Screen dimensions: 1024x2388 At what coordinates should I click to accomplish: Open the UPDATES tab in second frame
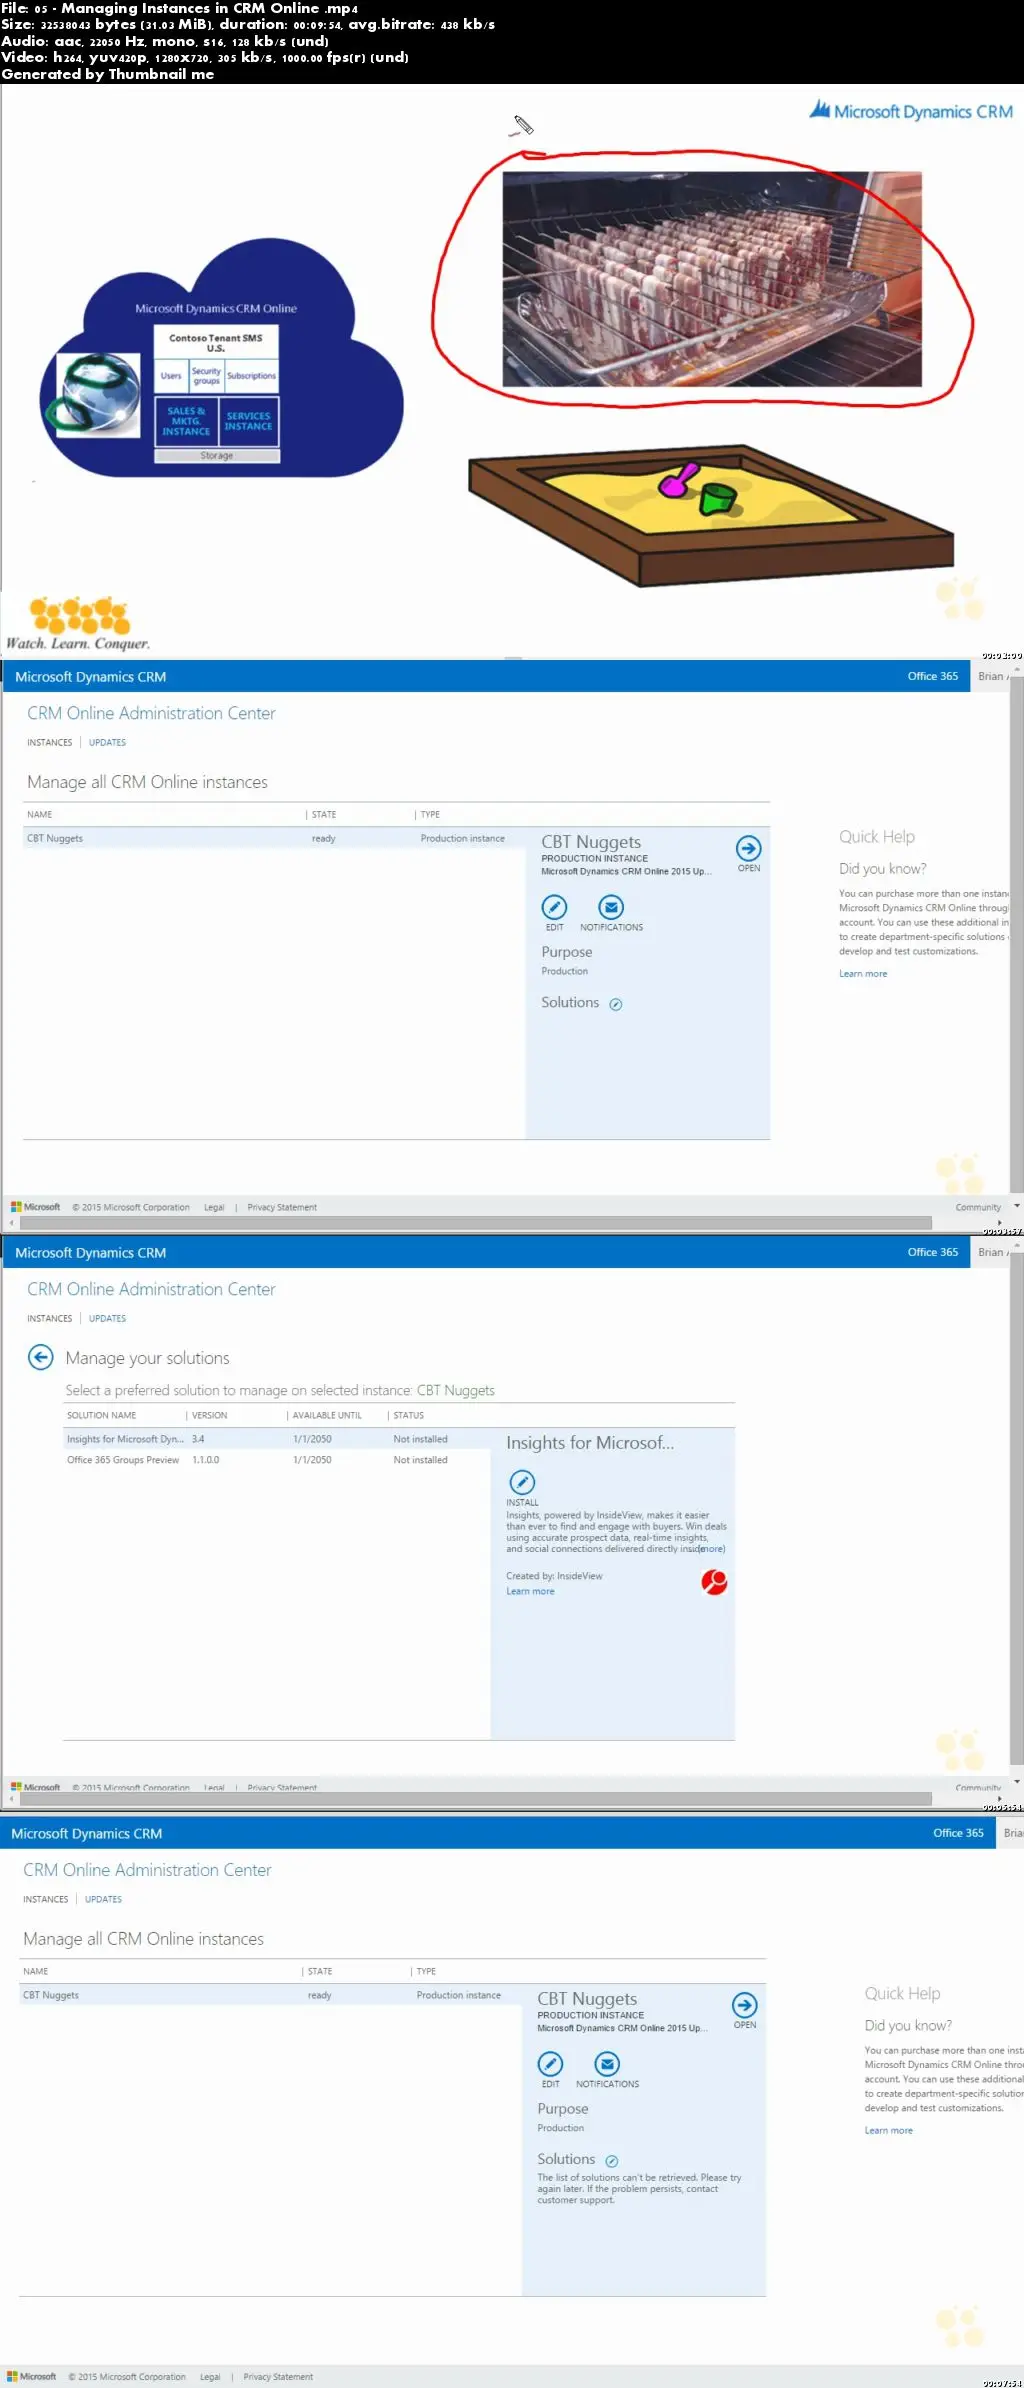tap(107, 742)
